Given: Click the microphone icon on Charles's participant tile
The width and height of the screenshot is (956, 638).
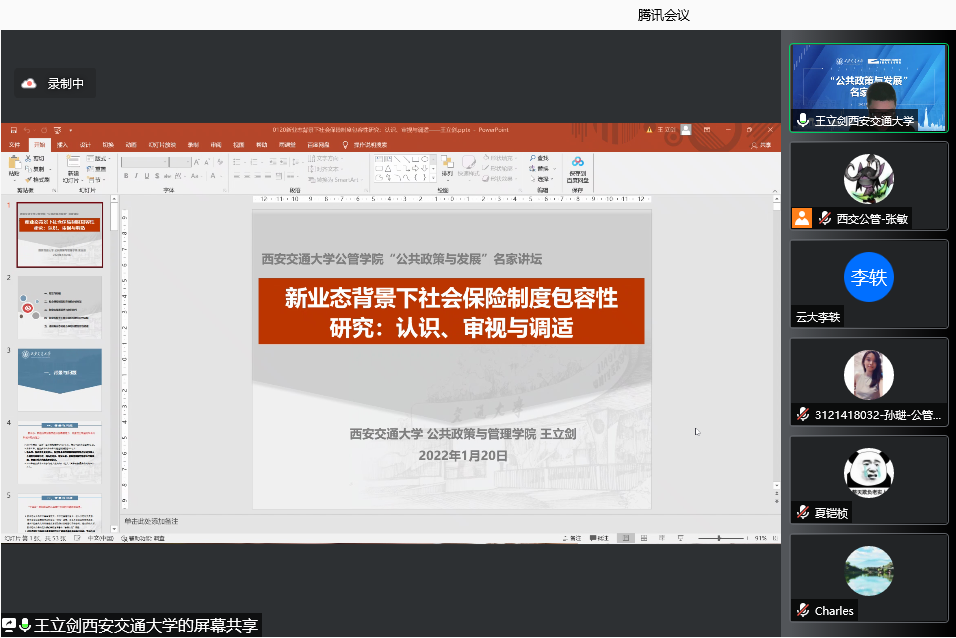Looking at the screenshot, I should [x=803, y=610].
